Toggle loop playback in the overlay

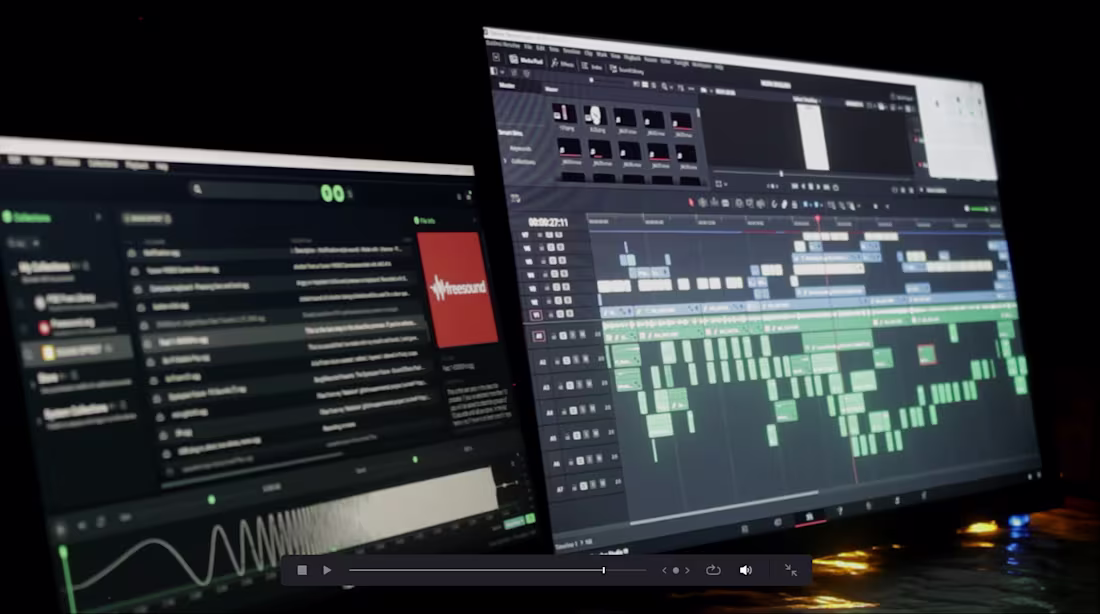pyautogui.click(x=713, y=570)
